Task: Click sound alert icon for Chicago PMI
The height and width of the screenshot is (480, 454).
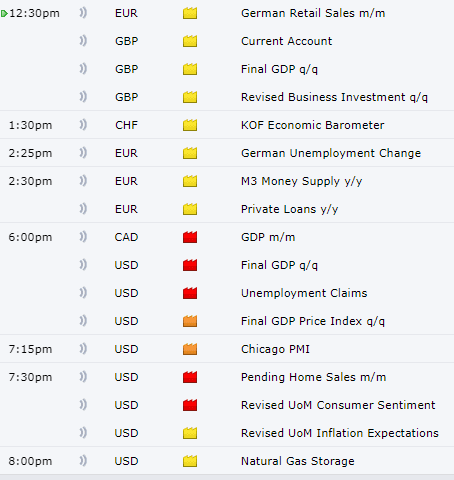Action: click(83, 349)
